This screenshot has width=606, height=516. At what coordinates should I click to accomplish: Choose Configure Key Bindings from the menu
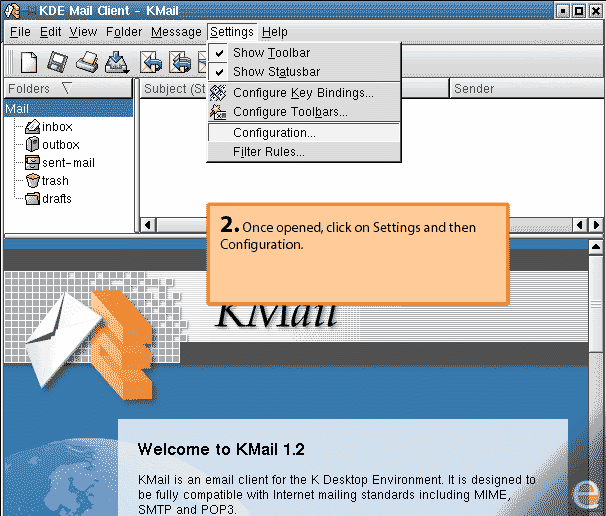[x=303, y=93]
